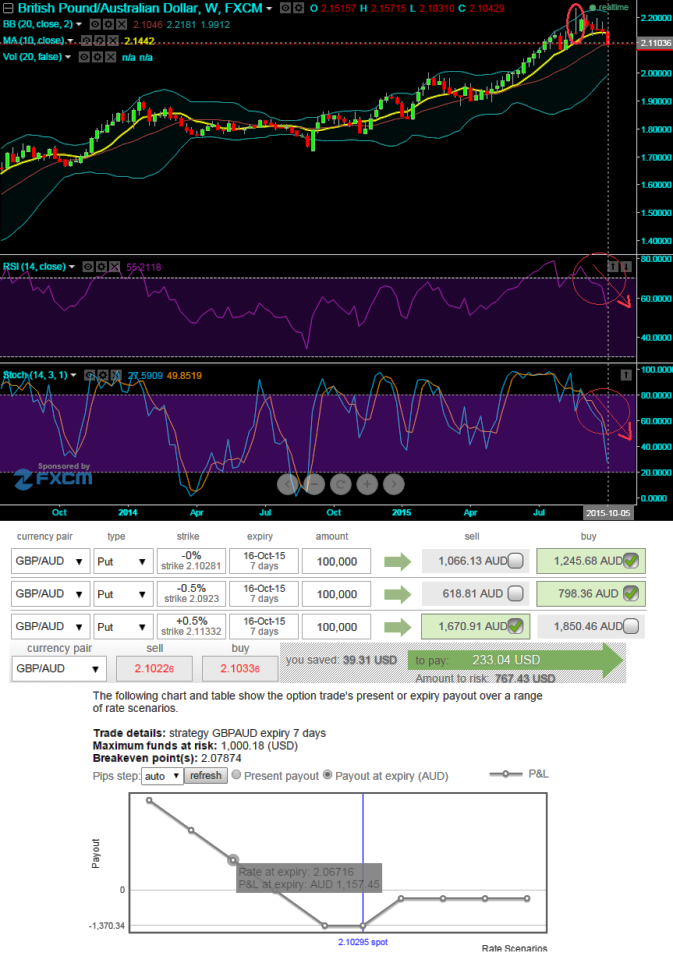Expand the Vol (20, false) indicator dropdown arrow
Viewport: 673px width, 956px height.
pyautogui.click(x=68, y=57)
